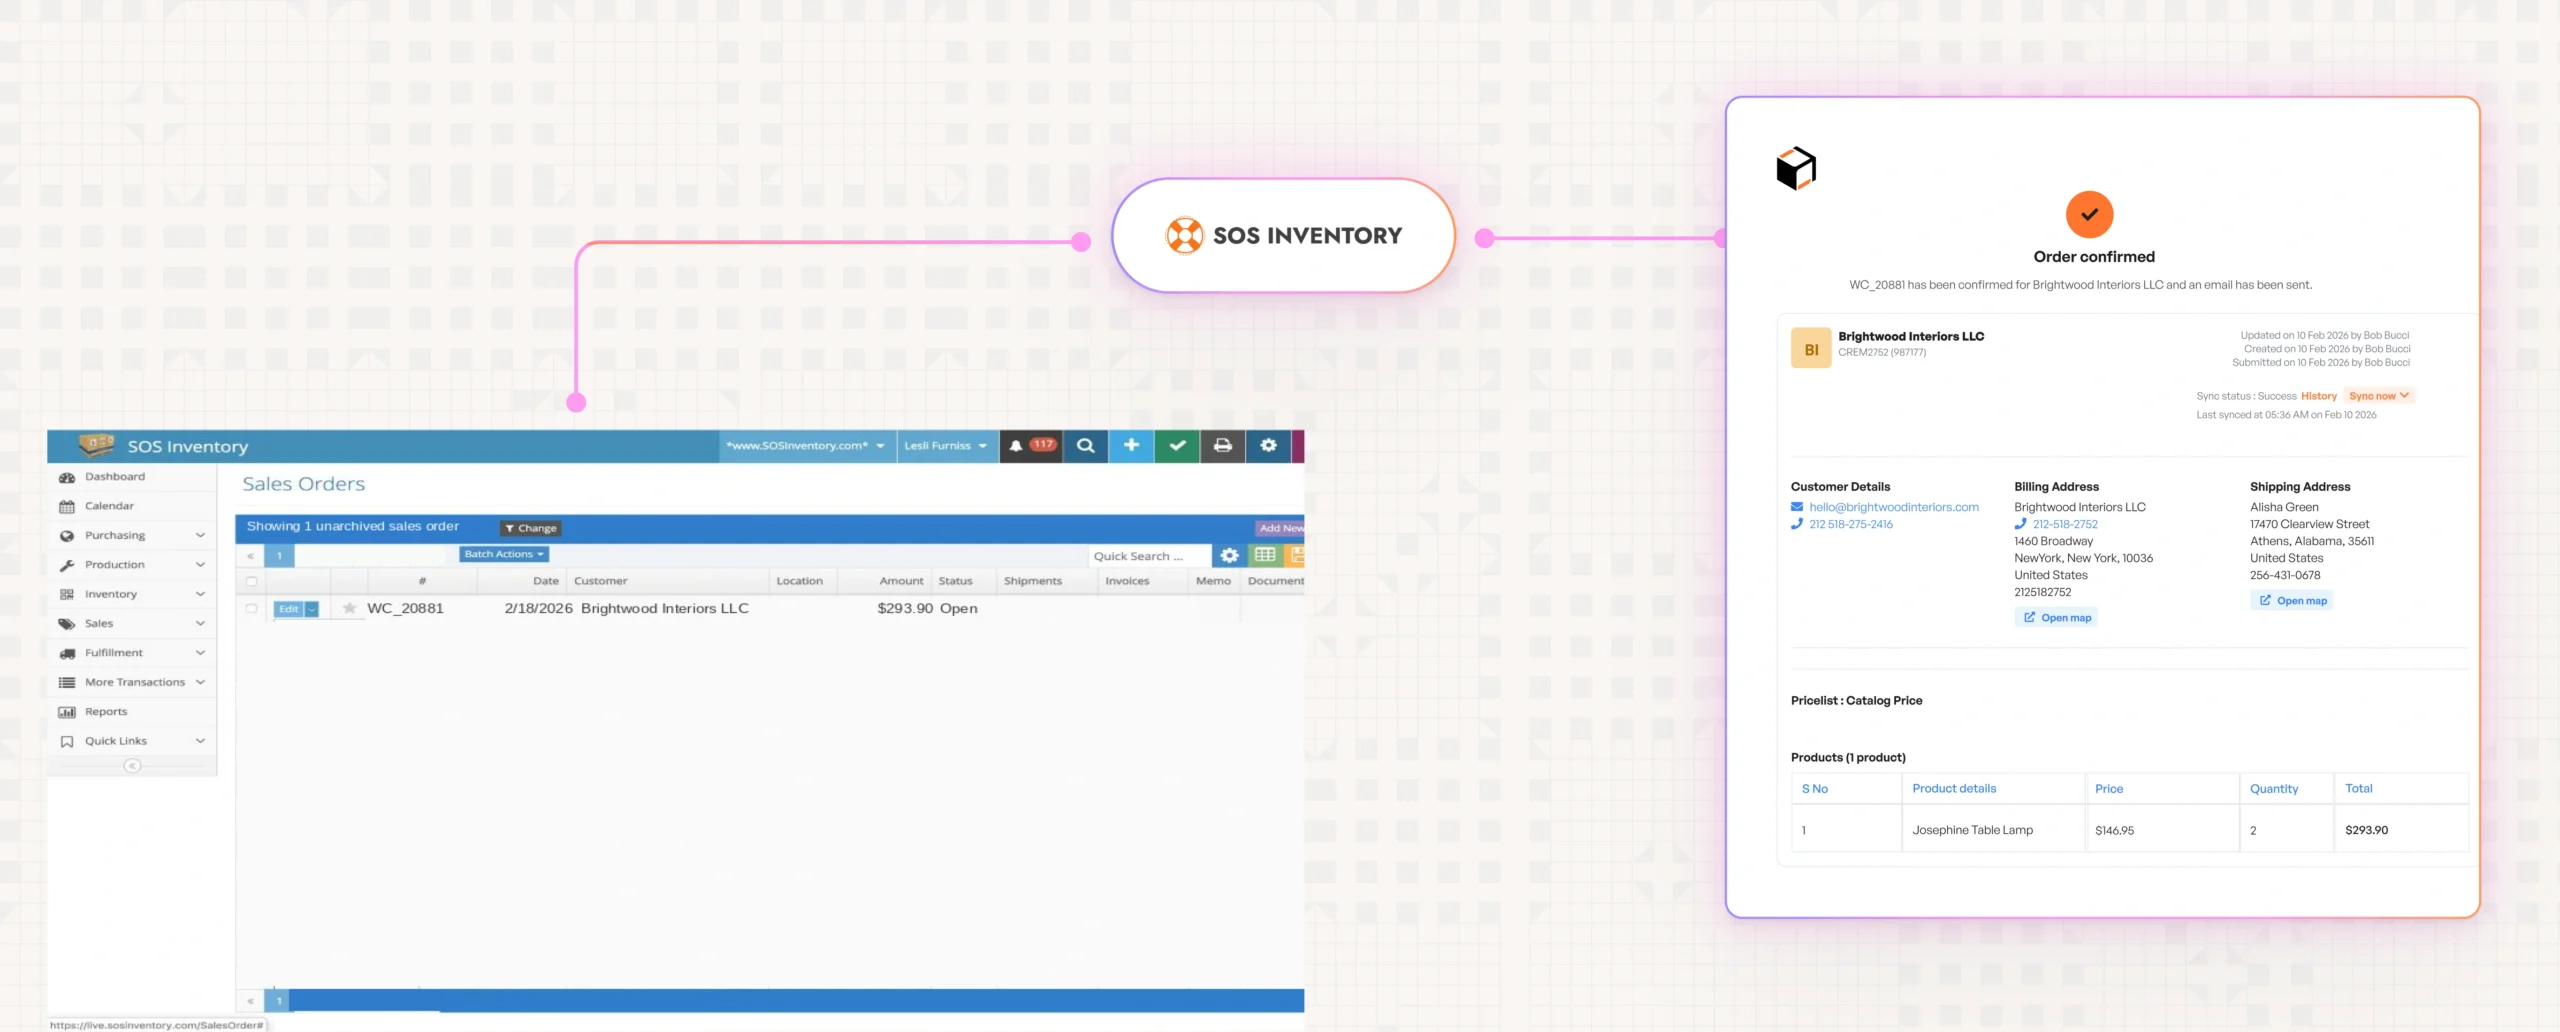Sort by the Date column header
2560x1032 pixels.
tap(546, 581)
